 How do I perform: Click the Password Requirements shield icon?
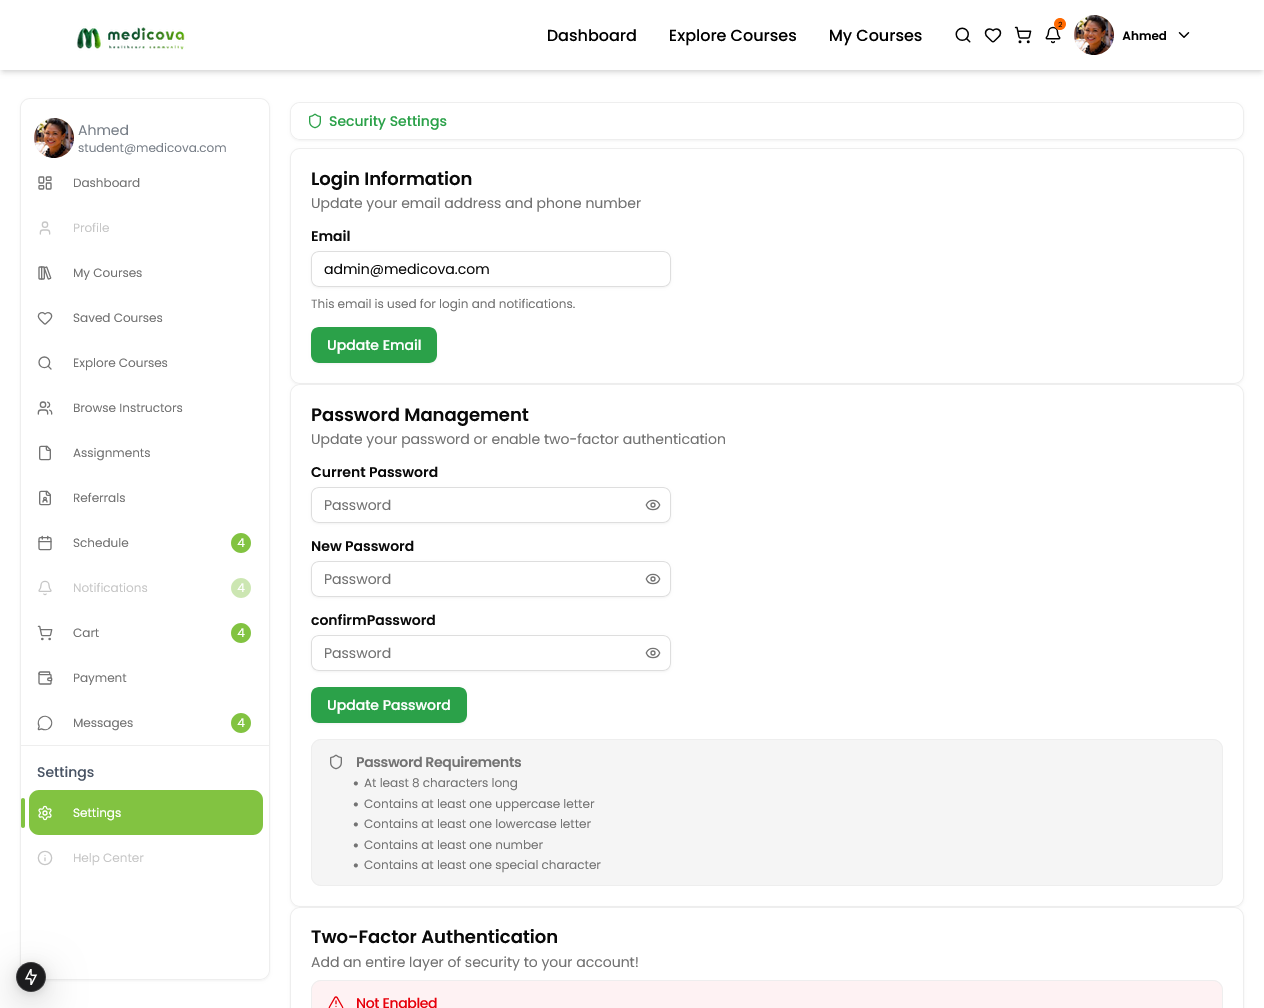336,762
